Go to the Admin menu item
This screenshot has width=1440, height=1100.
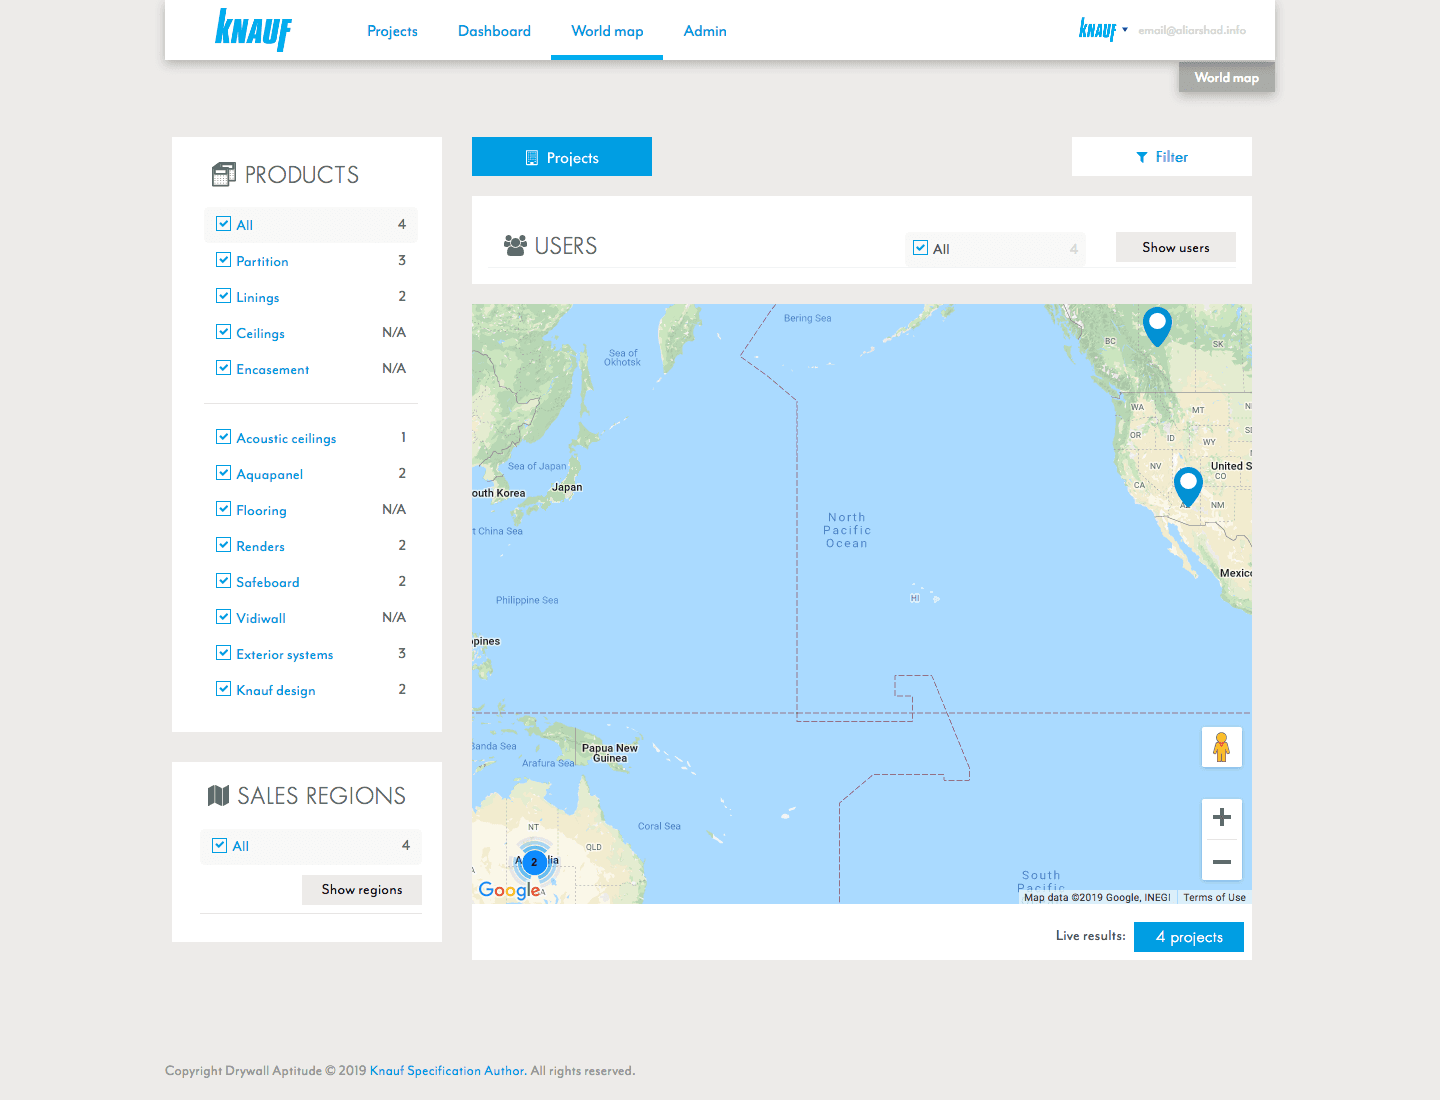coord(705,31)
